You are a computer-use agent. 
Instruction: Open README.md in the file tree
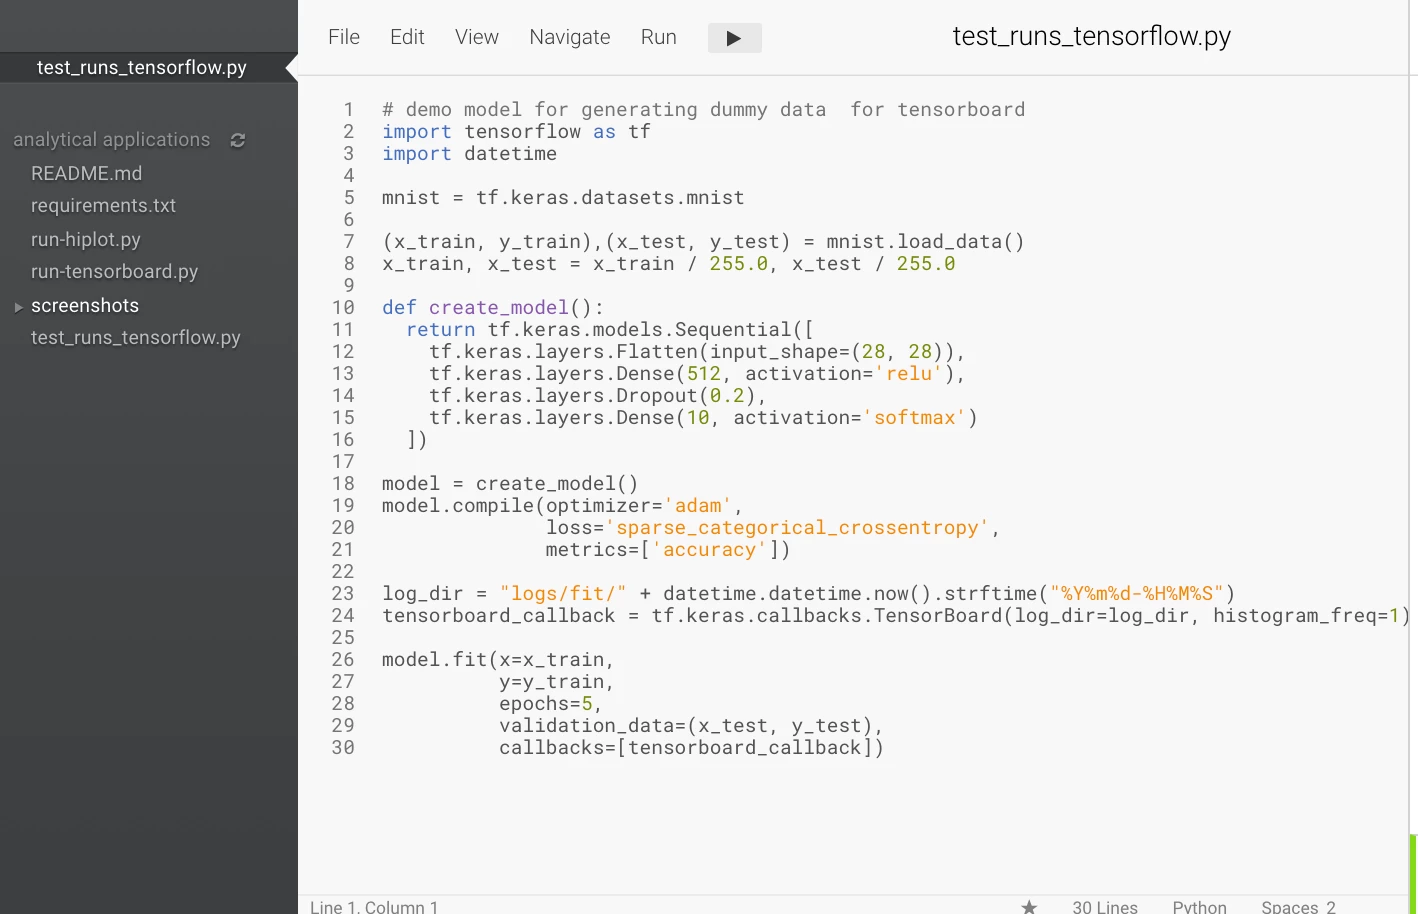[86, 173]
